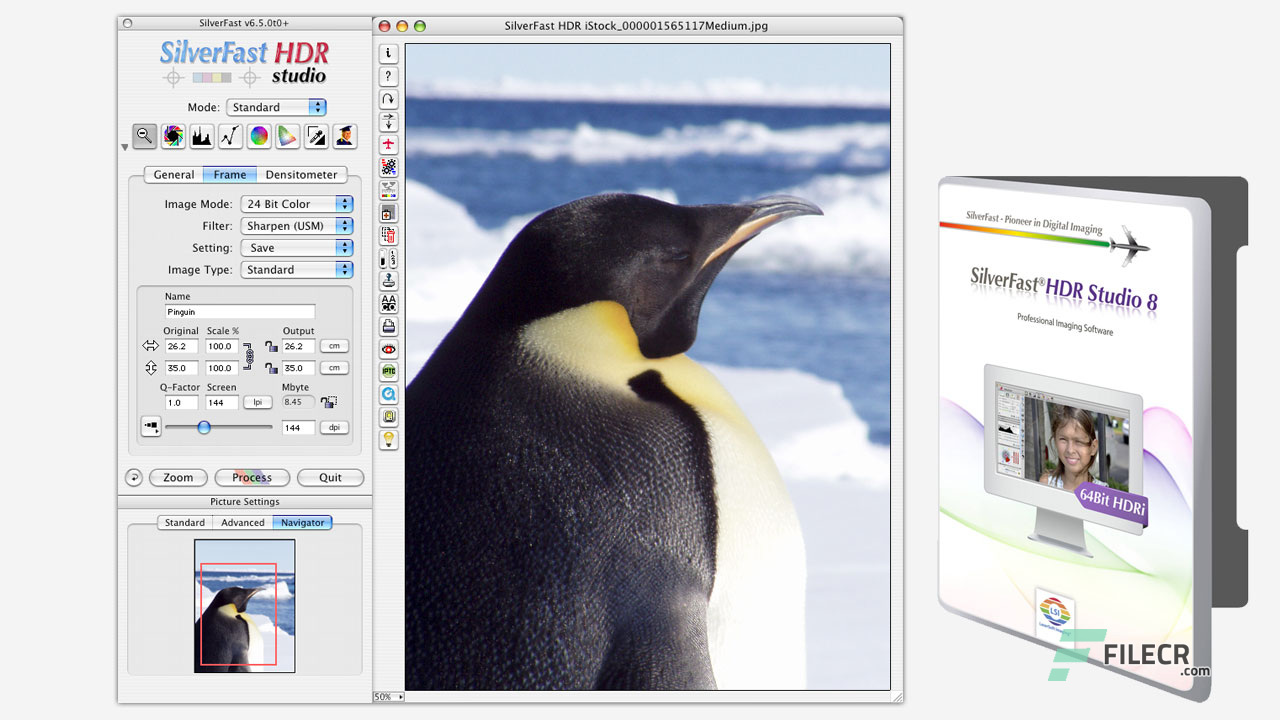Click the dpi resolution unit button

[334, 427]
